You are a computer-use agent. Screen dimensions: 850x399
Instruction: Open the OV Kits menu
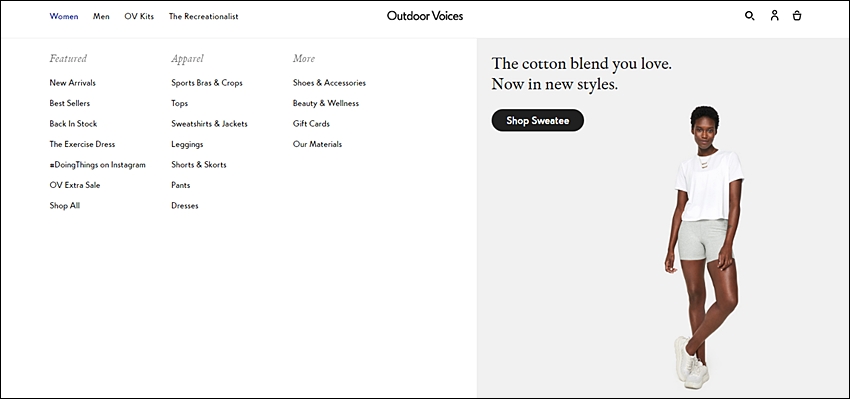(x=139, y=16)
